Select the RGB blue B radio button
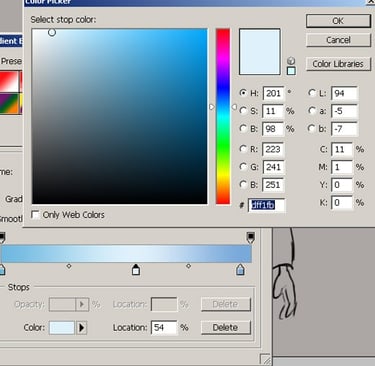Viewport: 375px width, 366px height. coord(243,184)
